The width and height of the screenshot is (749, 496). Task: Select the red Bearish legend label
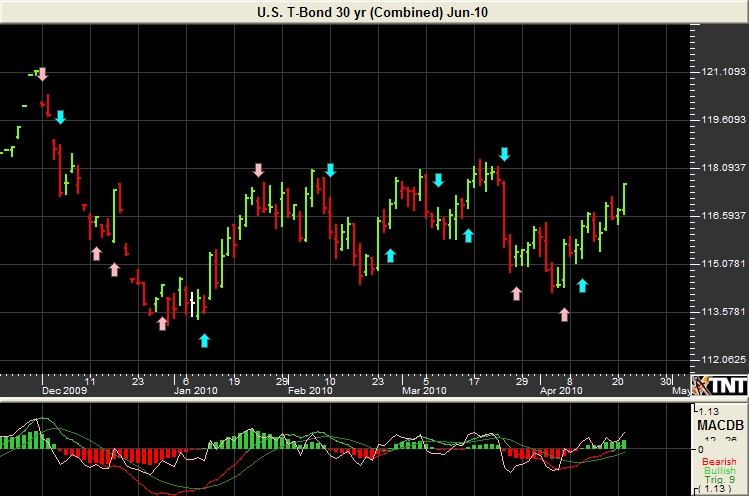point(719,462)
